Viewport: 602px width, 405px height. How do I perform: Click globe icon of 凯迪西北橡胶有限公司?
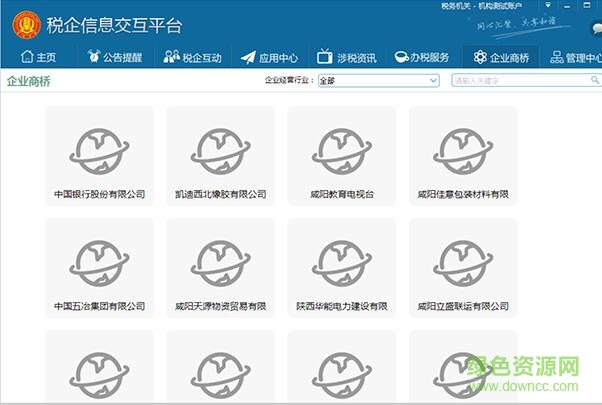coord(221,151)
